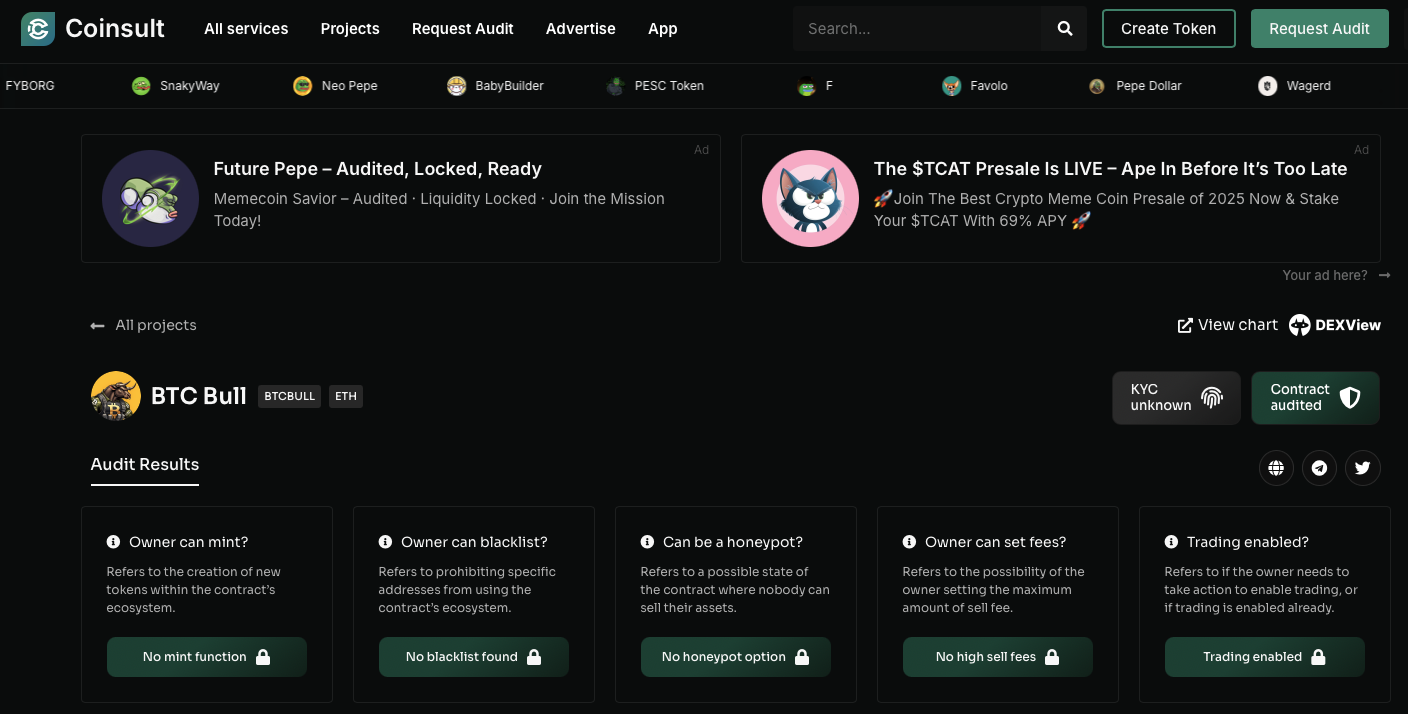Click the Contract audited badge
Image resolution: width=1408 pixels, height=714 pixels.
[1315, 398]
